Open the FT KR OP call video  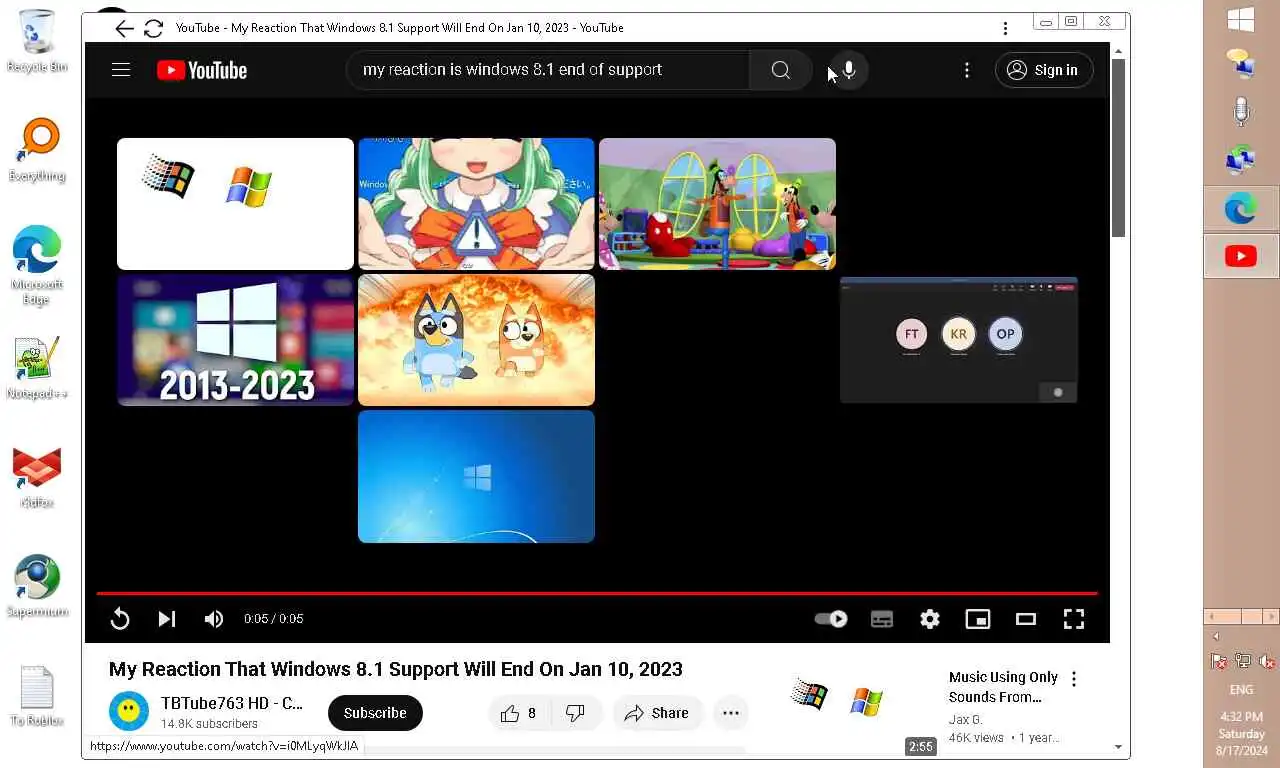(959, 340)
